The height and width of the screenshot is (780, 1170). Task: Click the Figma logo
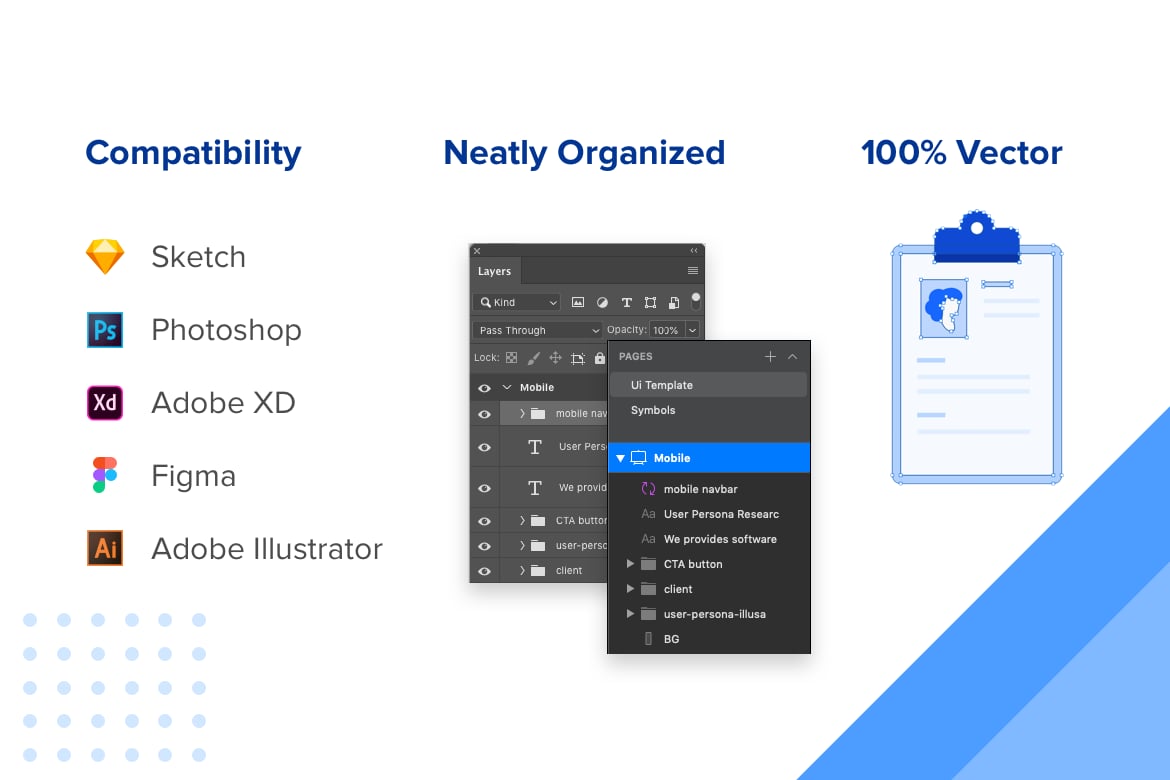point(105,475)
